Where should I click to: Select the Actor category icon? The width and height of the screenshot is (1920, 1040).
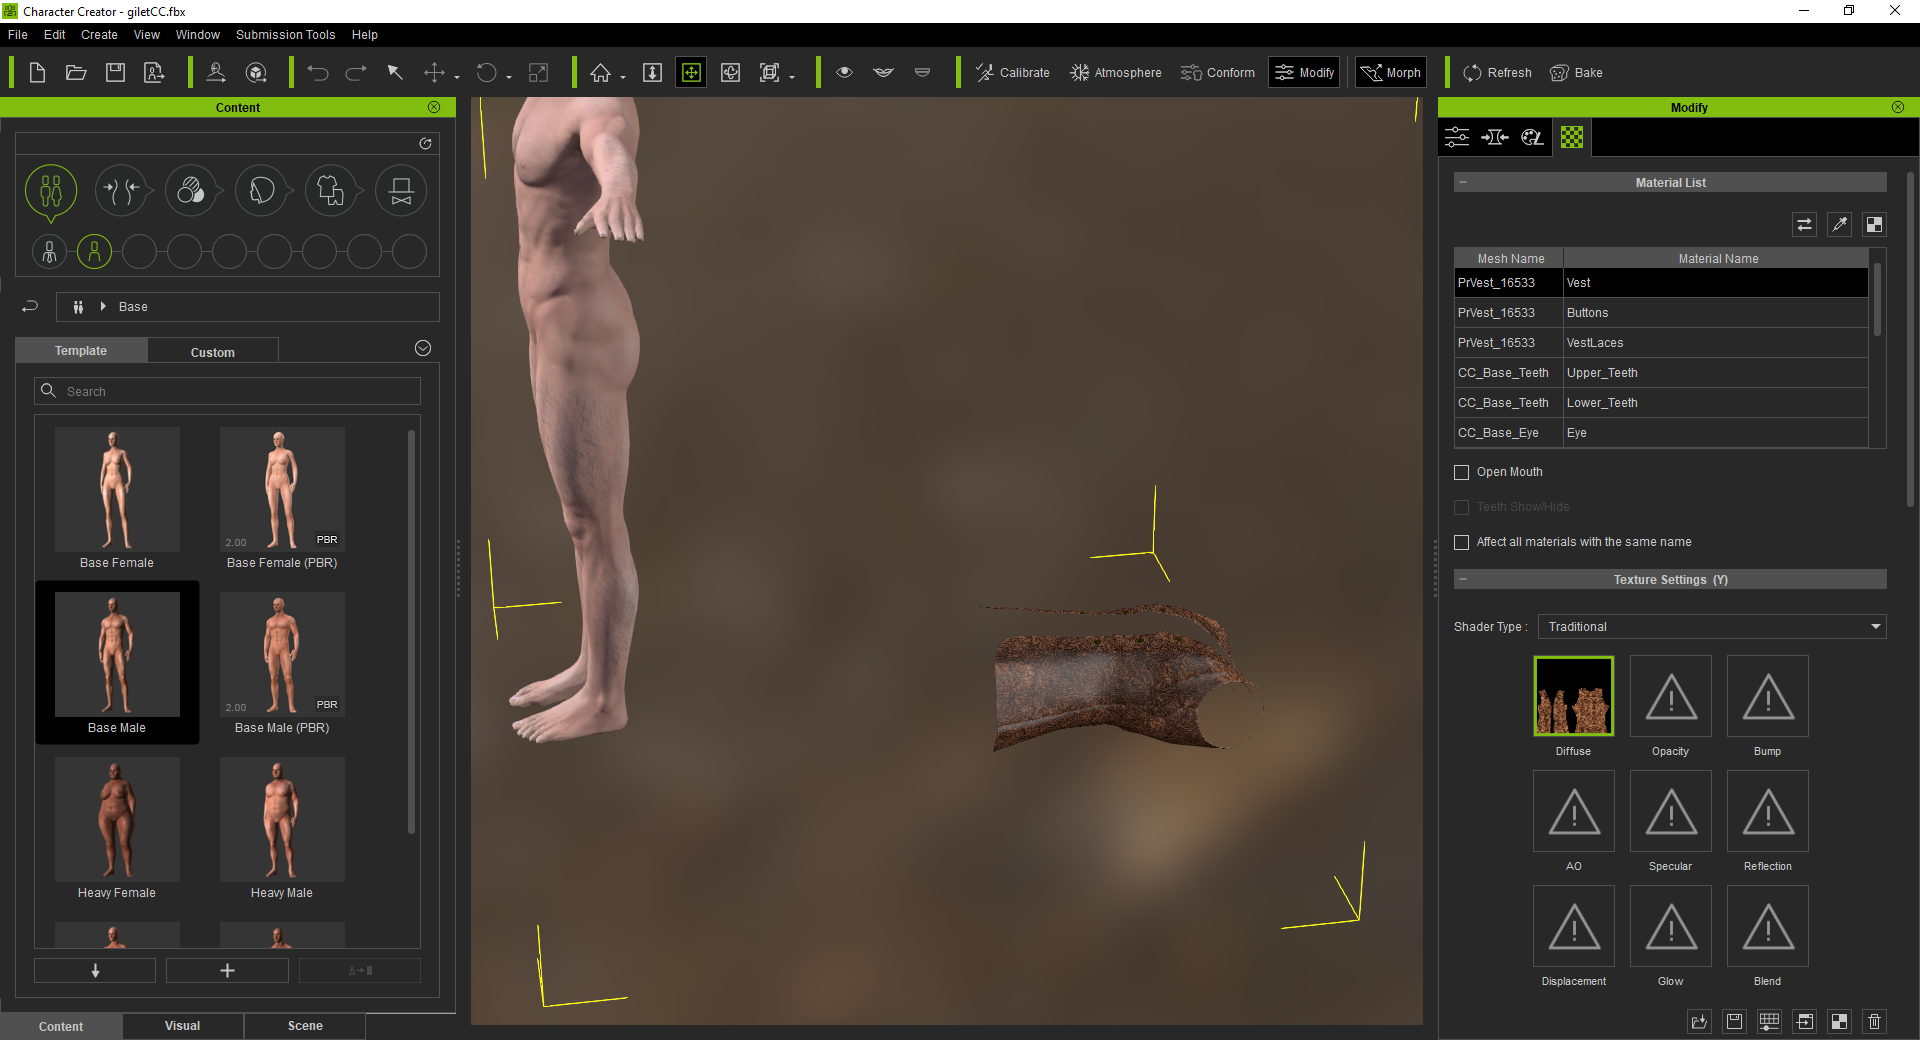click(51, 190)
